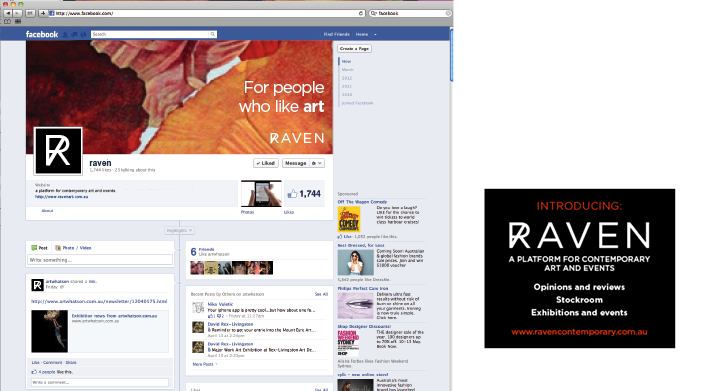The image size is (710, 391).
Task: Open the gear dropdown next to Message
Action: coord(317,163)
